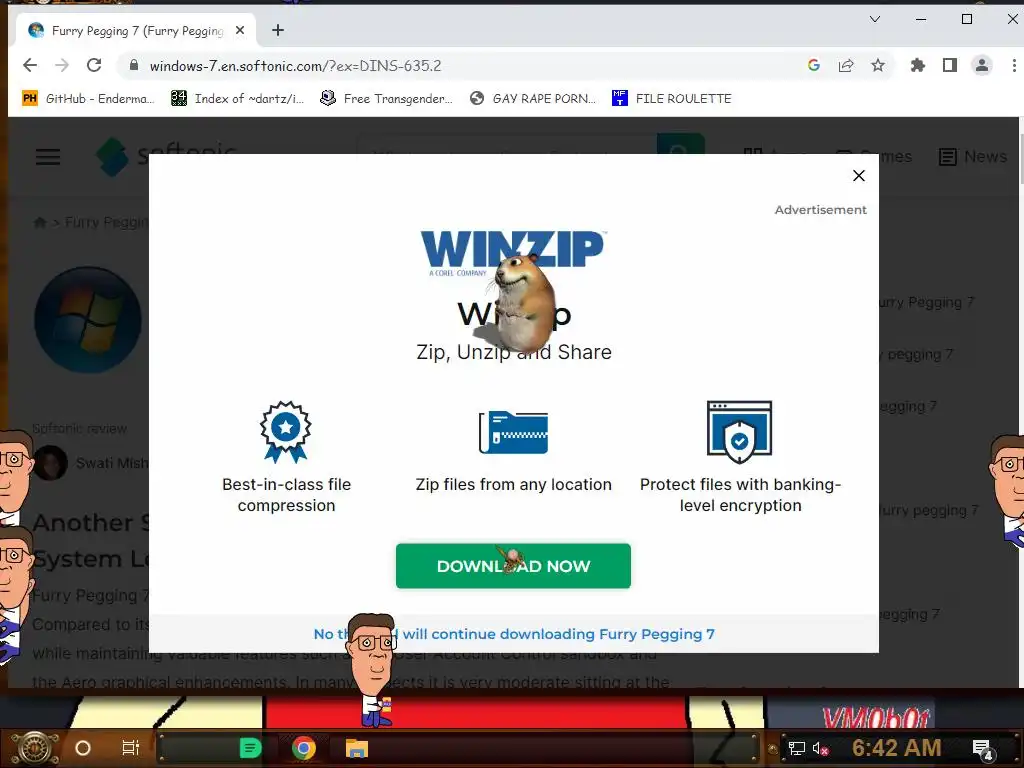Screen dimensions: 1024x768
Task: Click the shield encryption icon
Action: (x=739, y=432)
